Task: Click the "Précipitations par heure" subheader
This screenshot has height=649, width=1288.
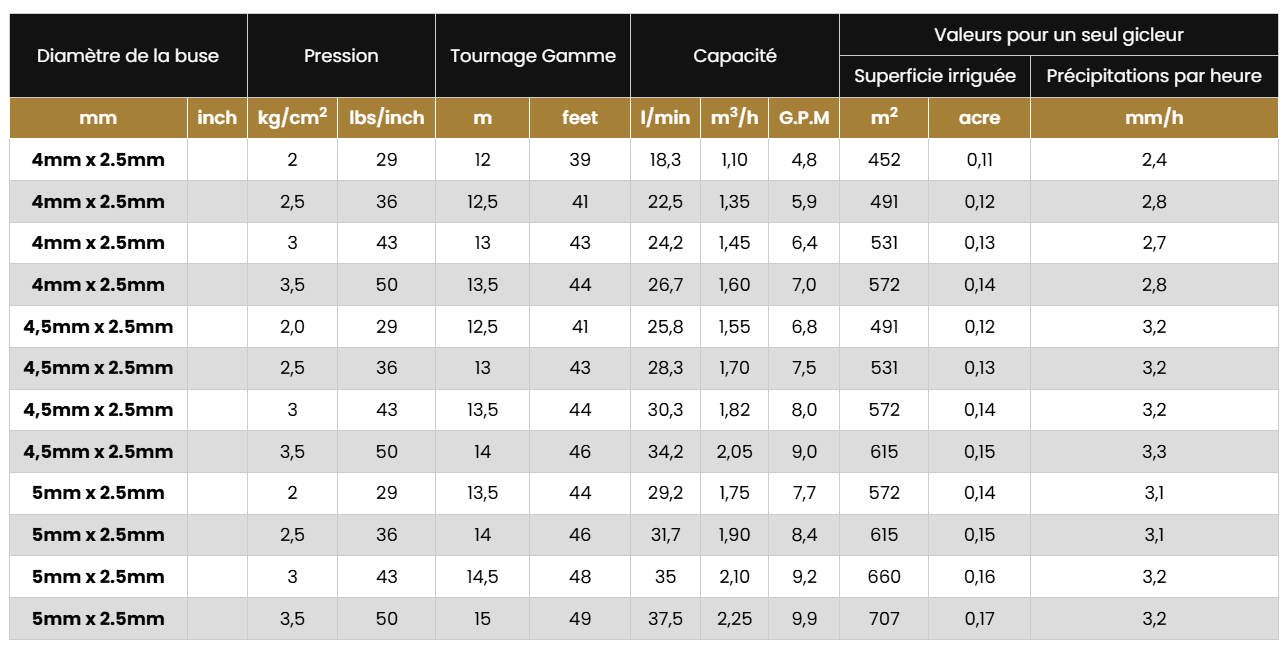Action: pos(1154,76)
